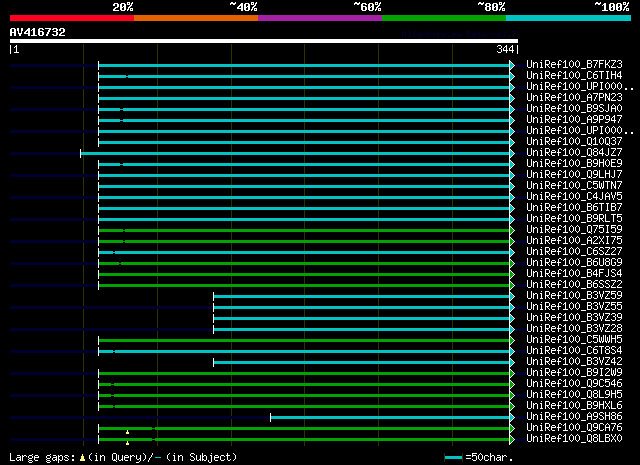Click the UniRef100_C6T8S4 label
The height and width of the screenshot is (465, 640).
coord(574,351)
